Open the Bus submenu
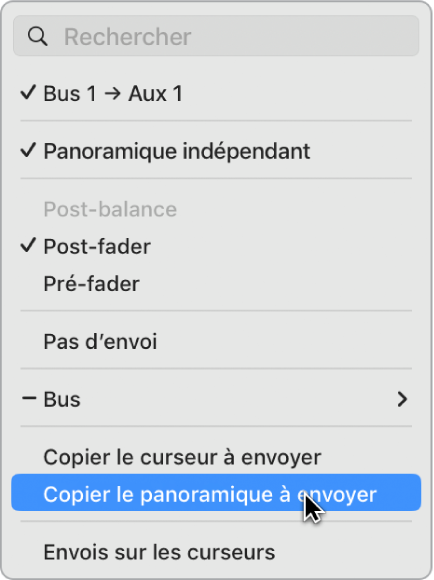 click(216, 399)
